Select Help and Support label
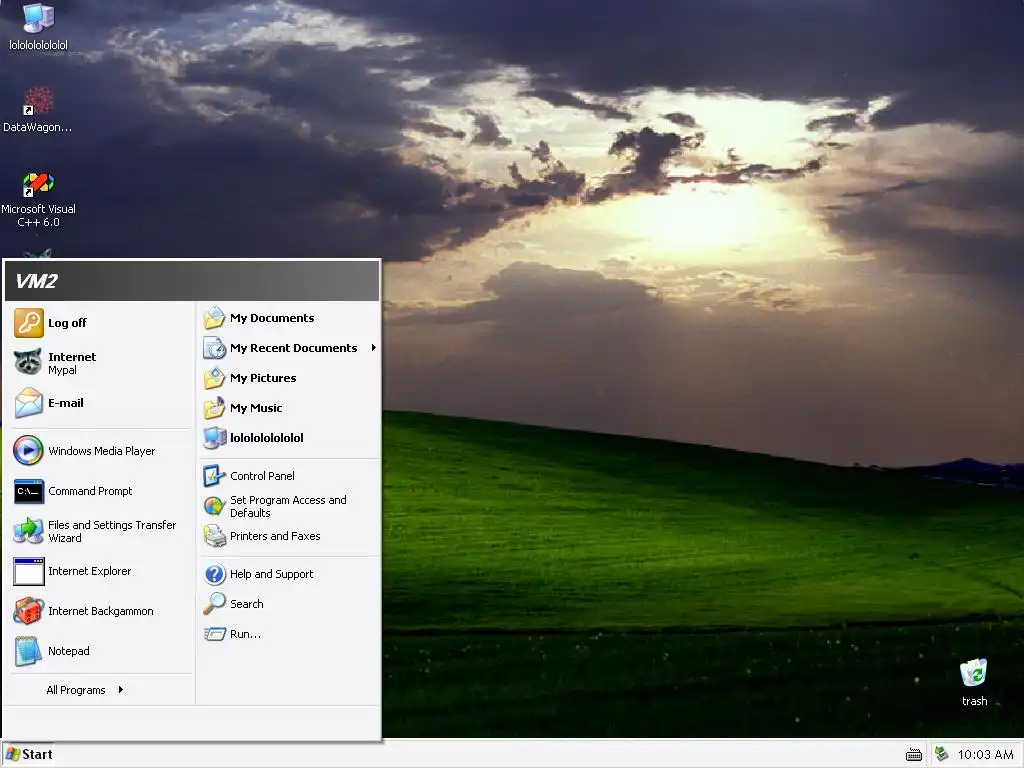1024x768 pixels. (271, 574)
